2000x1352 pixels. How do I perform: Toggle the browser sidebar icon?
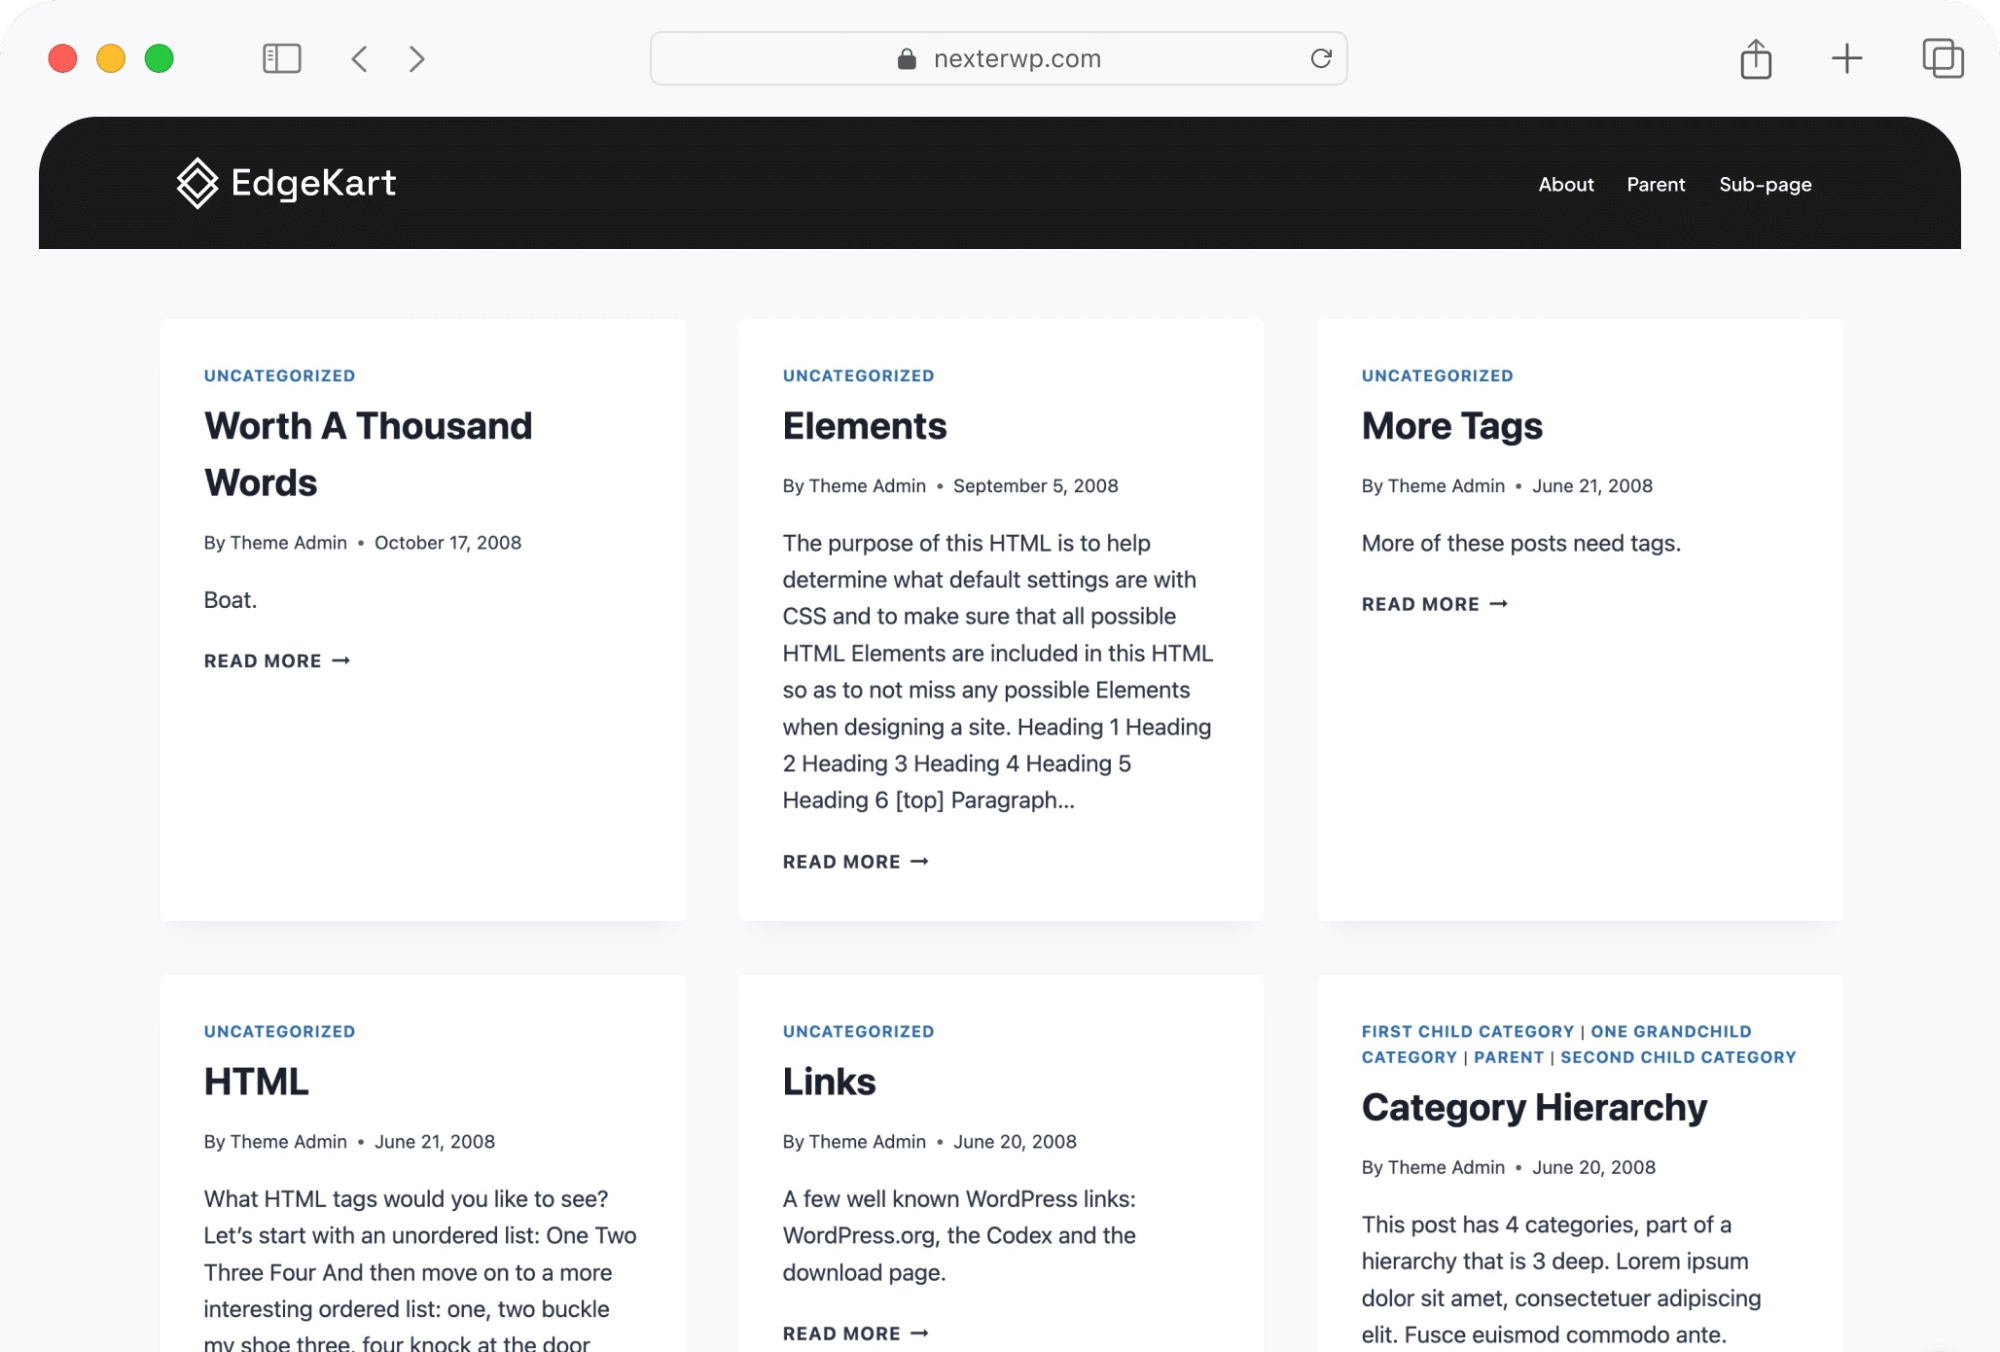pos(281,58)
